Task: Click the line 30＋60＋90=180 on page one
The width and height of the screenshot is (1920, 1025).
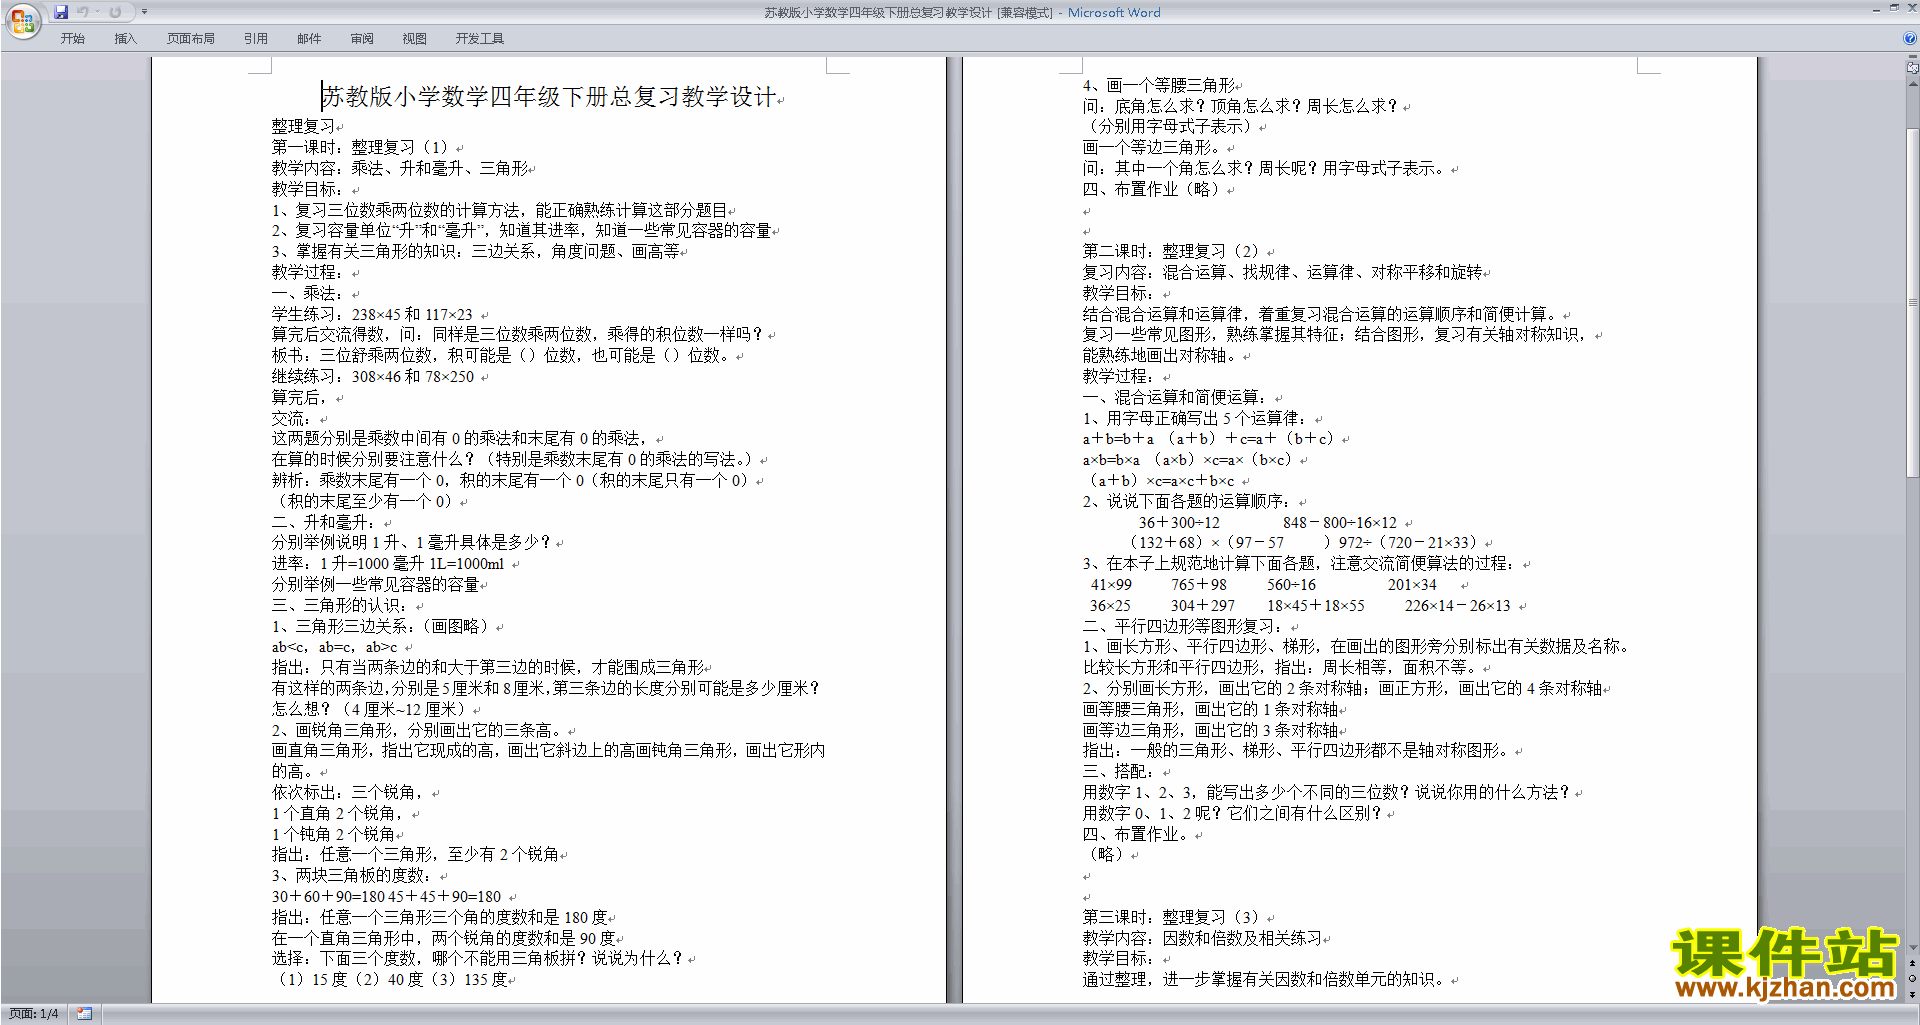Action: click(328, 897)
